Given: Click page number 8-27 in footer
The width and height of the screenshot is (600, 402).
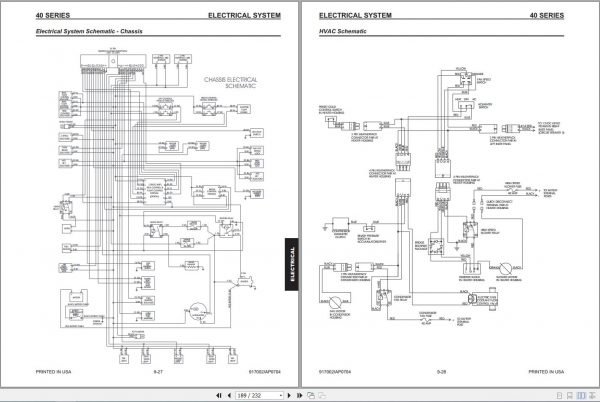Looking at the screenshot, I should tap(158, 372).
